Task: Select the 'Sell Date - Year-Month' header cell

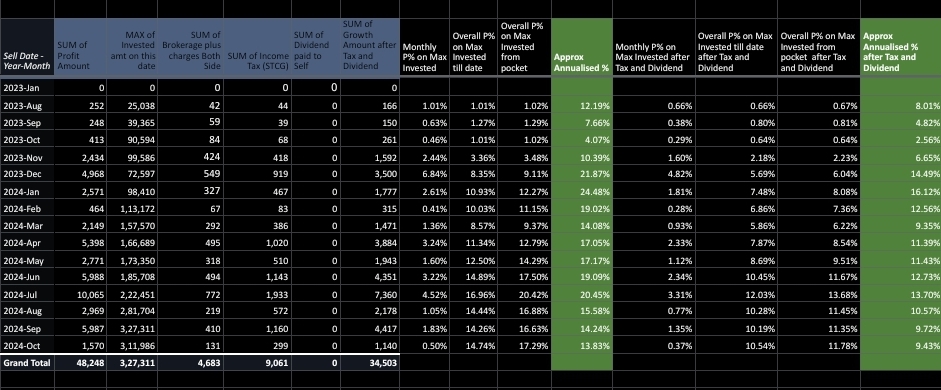Action: coord(27,47)
